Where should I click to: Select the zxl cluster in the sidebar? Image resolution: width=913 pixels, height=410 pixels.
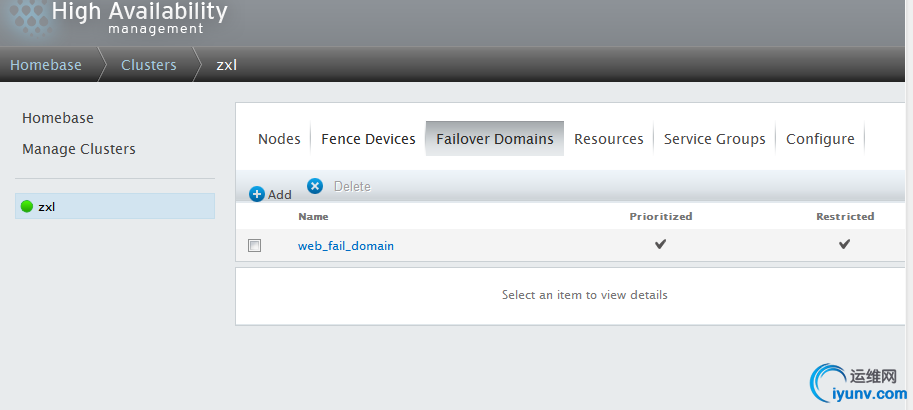[x=46, y=207]
